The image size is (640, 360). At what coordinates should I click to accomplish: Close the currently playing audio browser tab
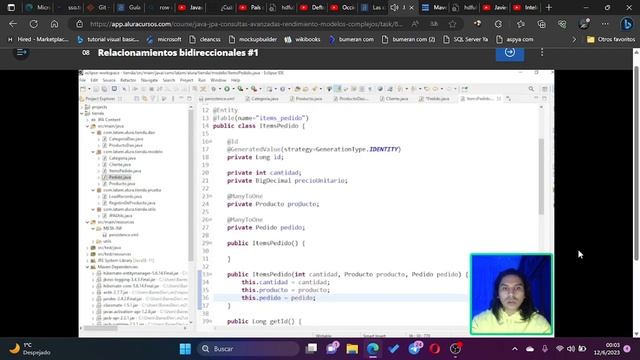(411, 8)
